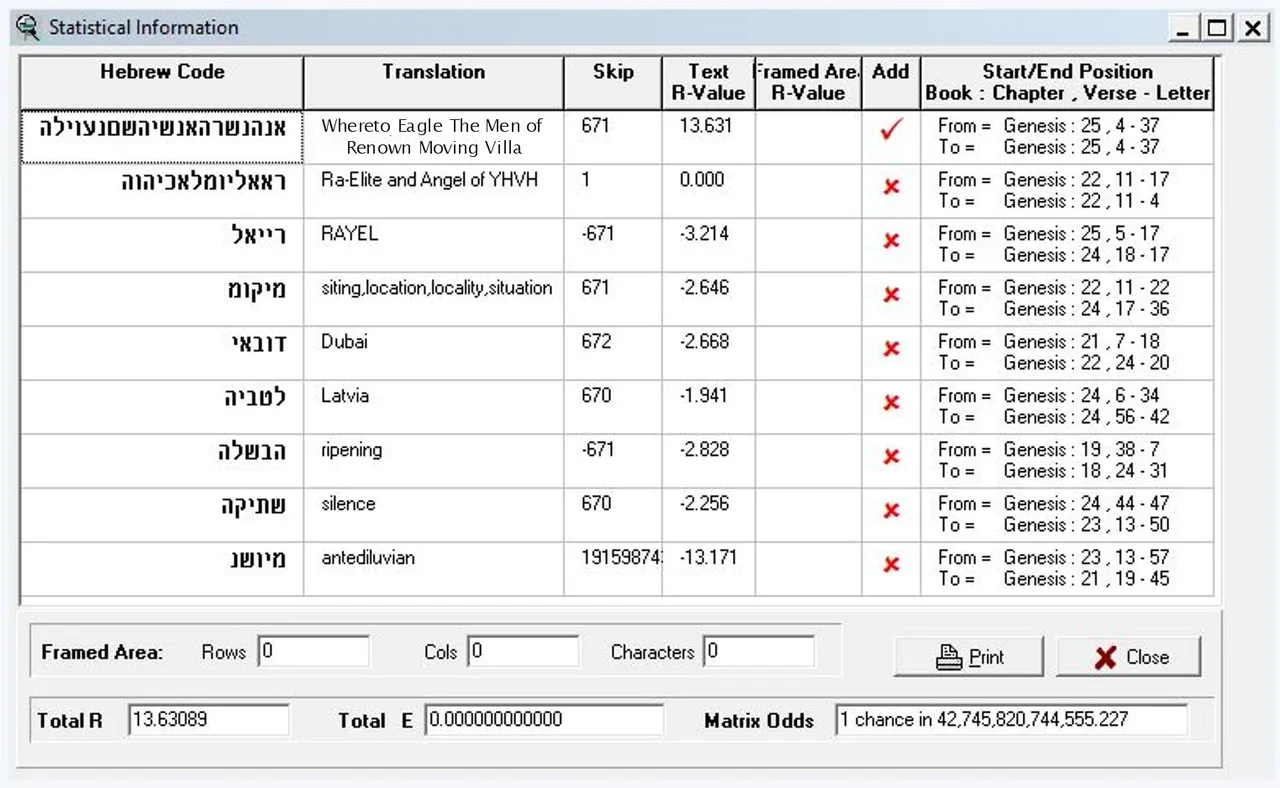Toggle Add mark in the silence row
The width and height of the screenshot is (1280, 788).
[x=891, y=511]
